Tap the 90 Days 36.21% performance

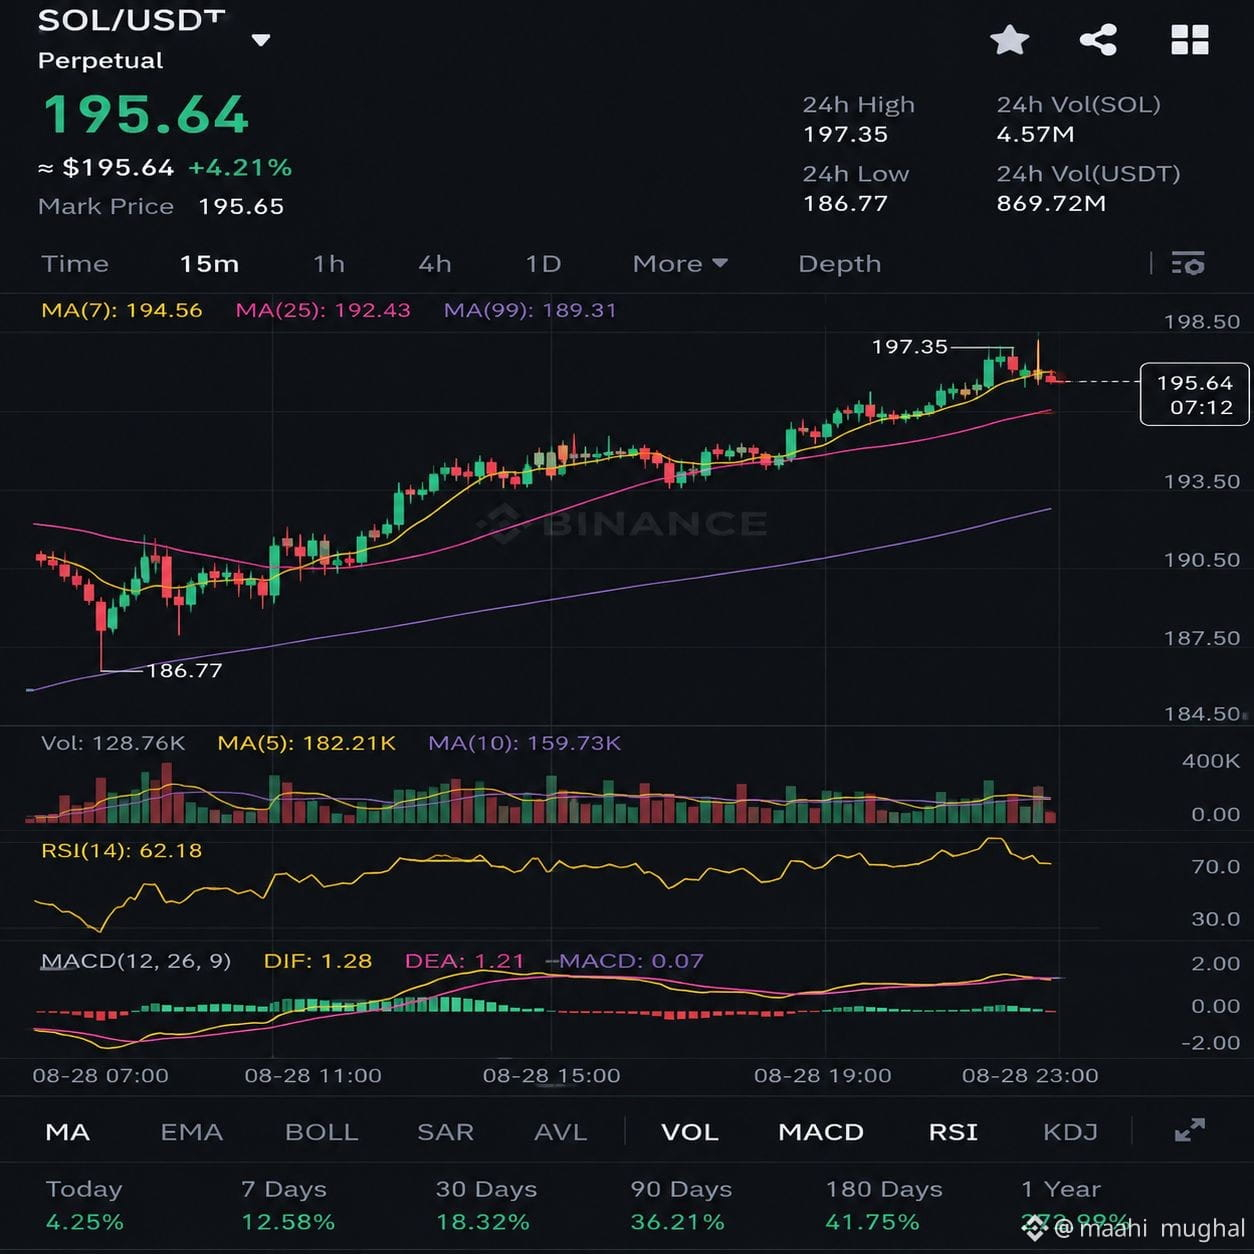[x=681, y=1205]
